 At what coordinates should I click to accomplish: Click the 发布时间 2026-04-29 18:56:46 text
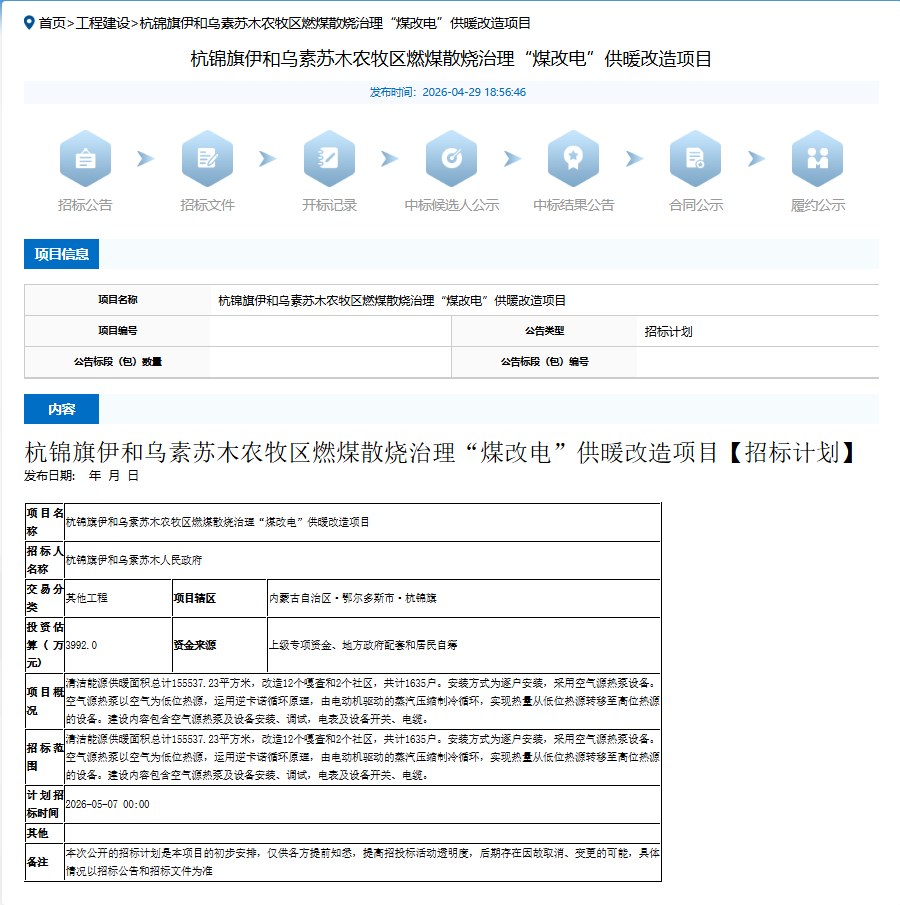pyautogui.click(x=448, y=92)
